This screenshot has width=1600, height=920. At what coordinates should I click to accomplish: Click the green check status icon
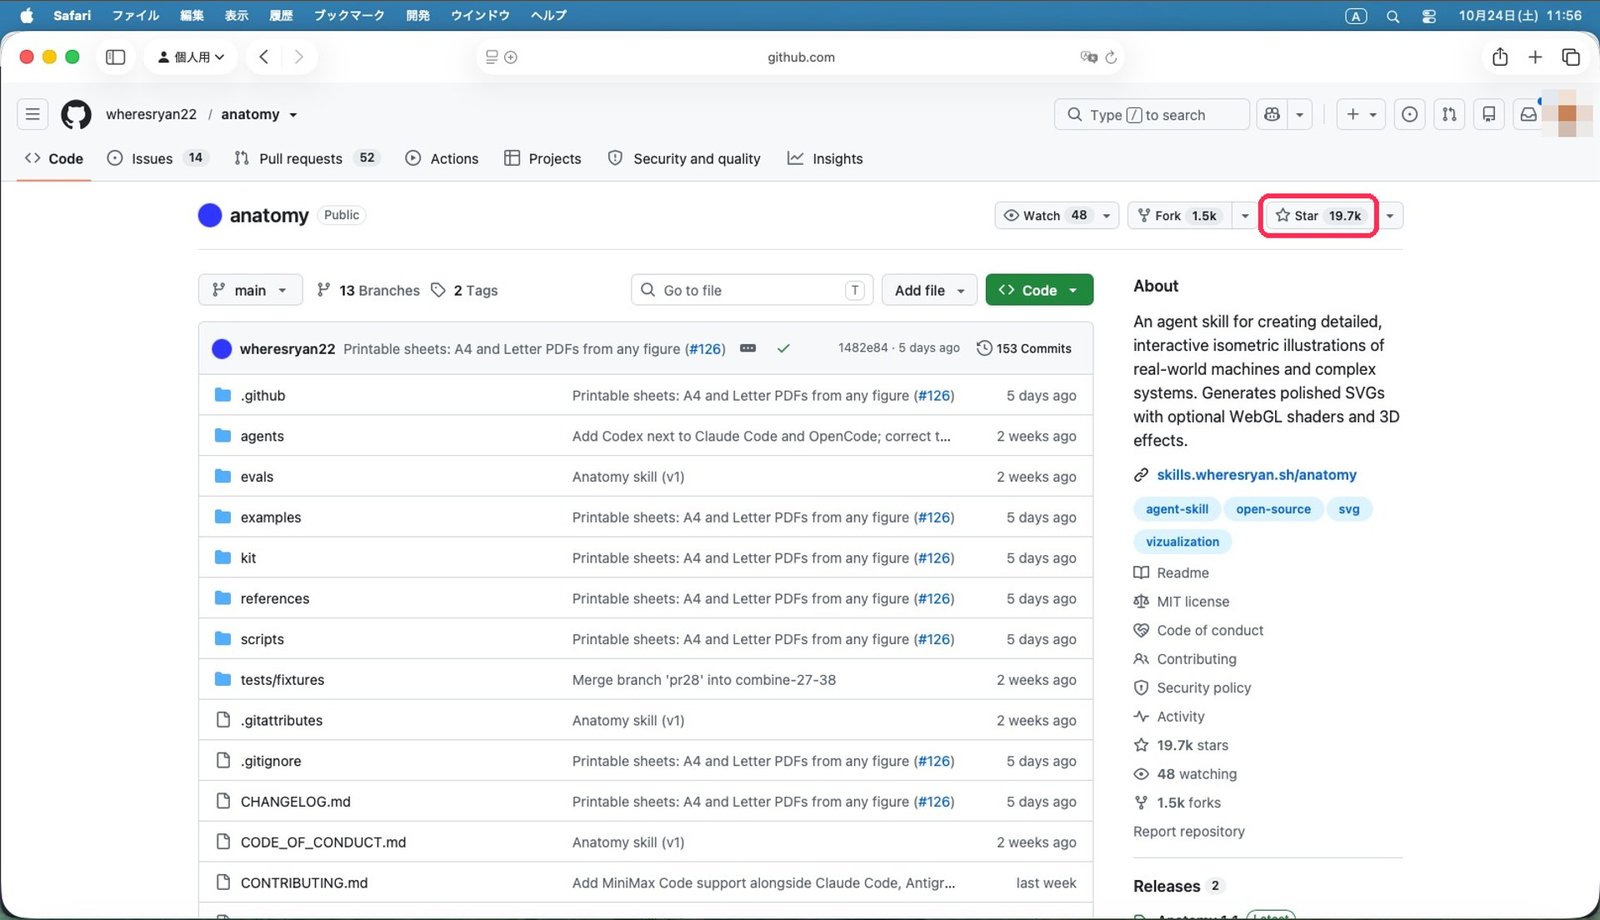(784, 348)
